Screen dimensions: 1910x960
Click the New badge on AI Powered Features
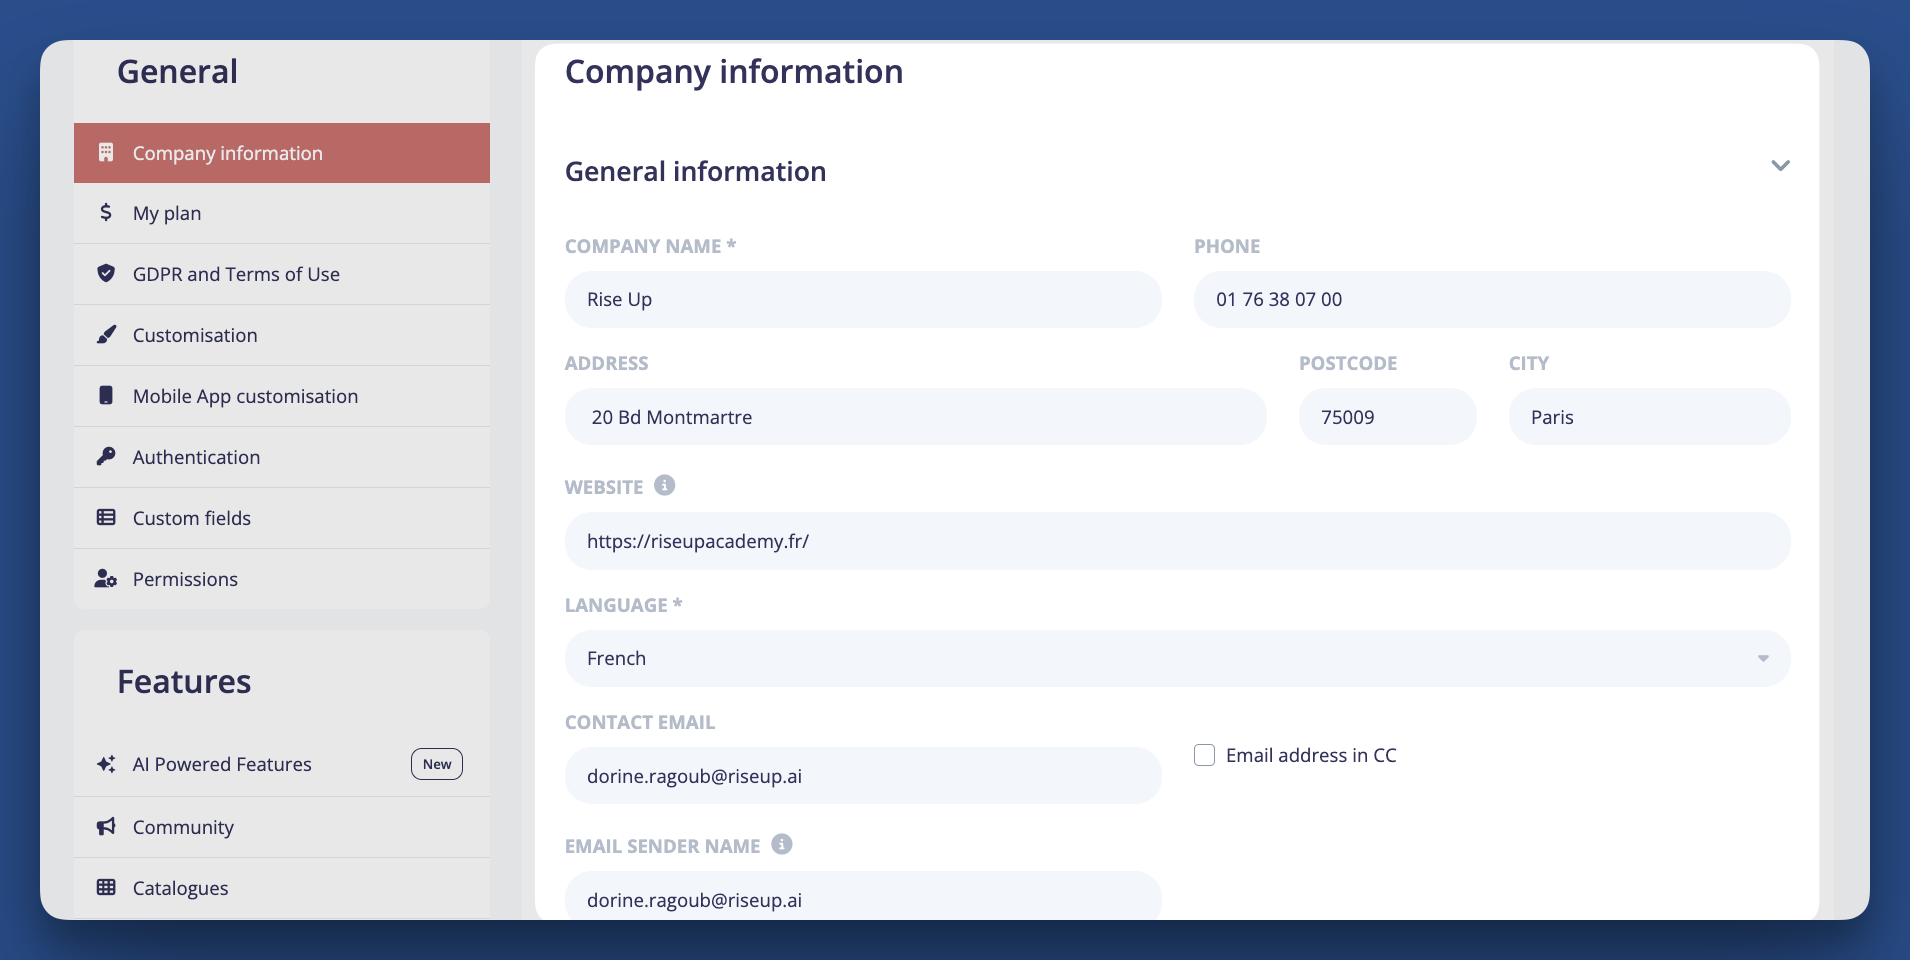point(437,764)
